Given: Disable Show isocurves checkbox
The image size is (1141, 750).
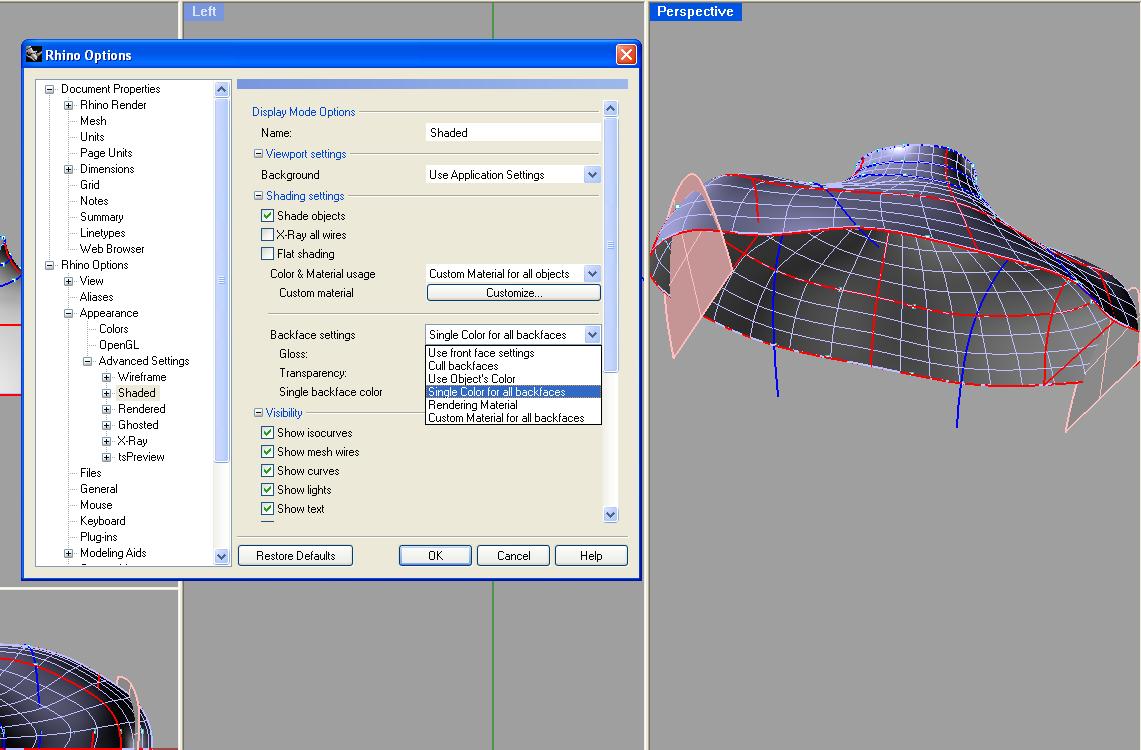Looking at the screenshot, I should point(268,433).
